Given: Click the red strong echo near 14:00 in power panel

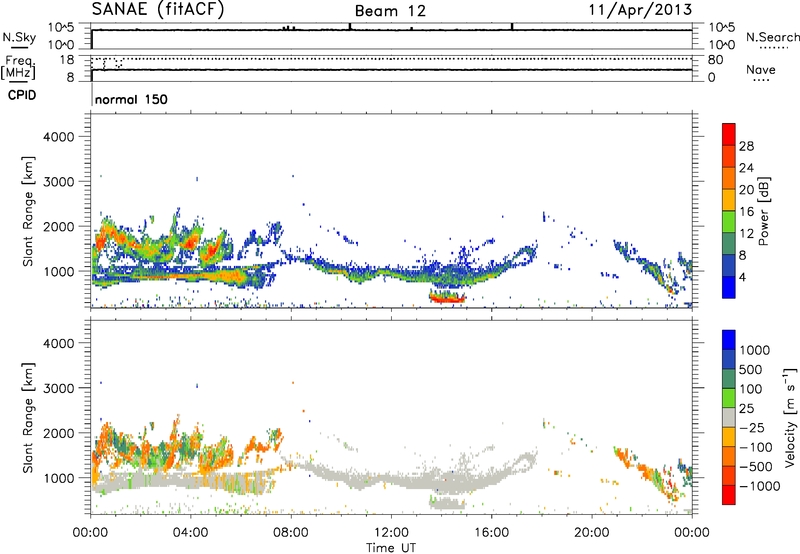Looking at the screenshot, I should click(447, 299).
